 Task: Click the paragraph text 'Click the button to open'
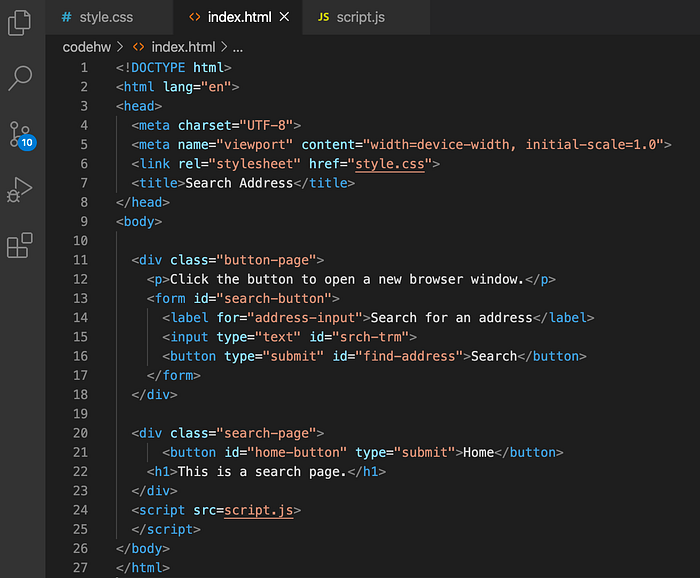[x=262, y=279]
